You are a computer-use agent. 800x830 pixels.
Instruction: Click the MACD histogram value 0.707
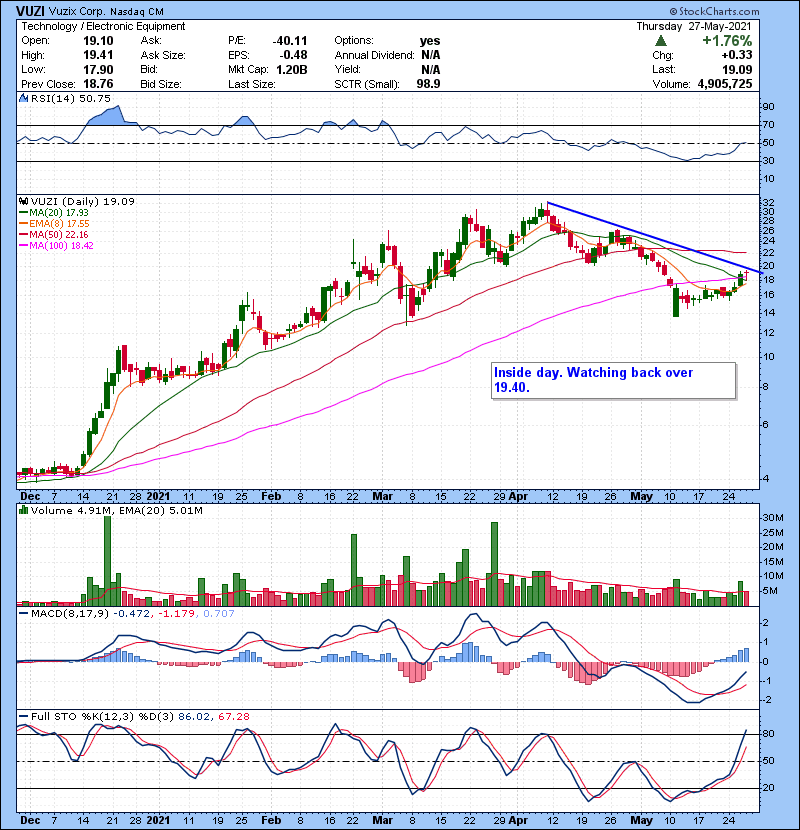(x=219, y=614)
